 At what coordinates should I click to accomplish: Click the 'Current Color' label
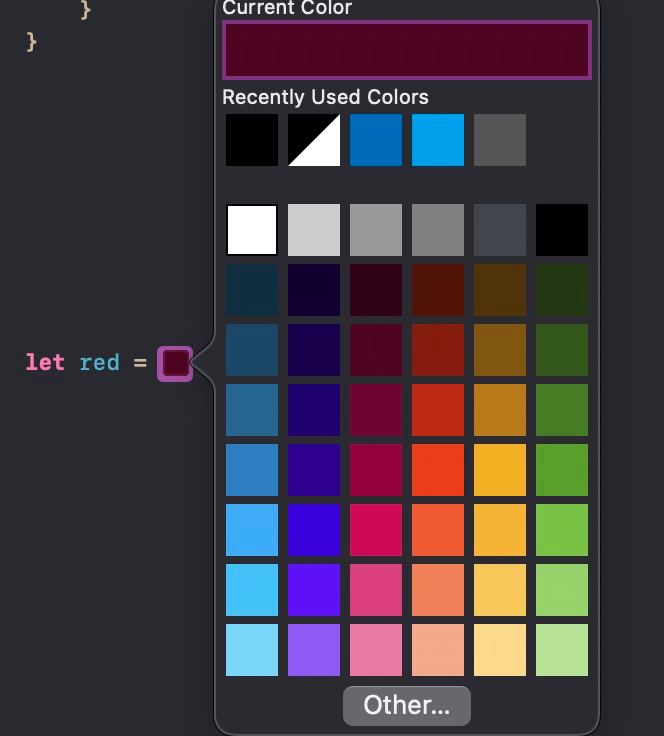point(287,8)
